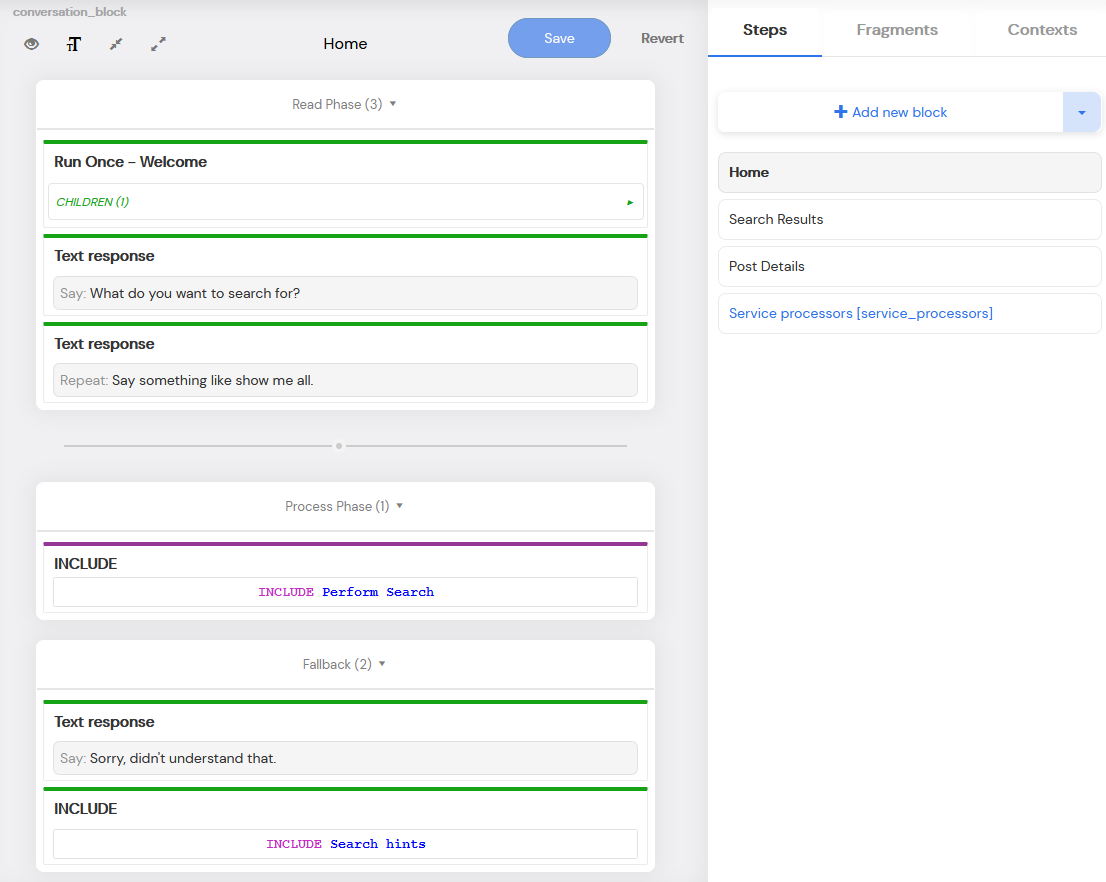Click the divider handle dot between phases
This screenshot has height=882, width=1106.
click(x=339, y=446)
